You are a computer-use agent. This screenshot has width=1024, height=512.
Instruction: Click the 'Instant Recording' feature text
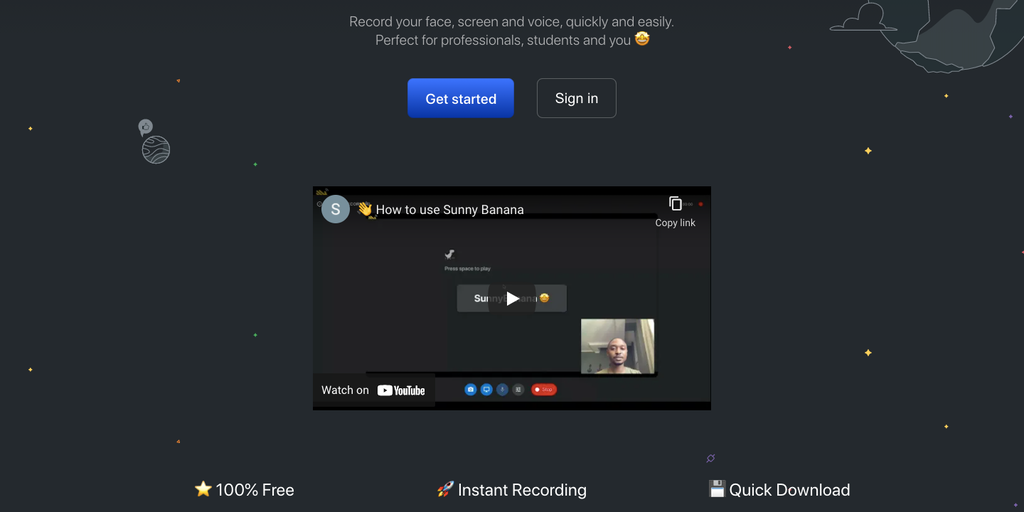tap(522, 490)
